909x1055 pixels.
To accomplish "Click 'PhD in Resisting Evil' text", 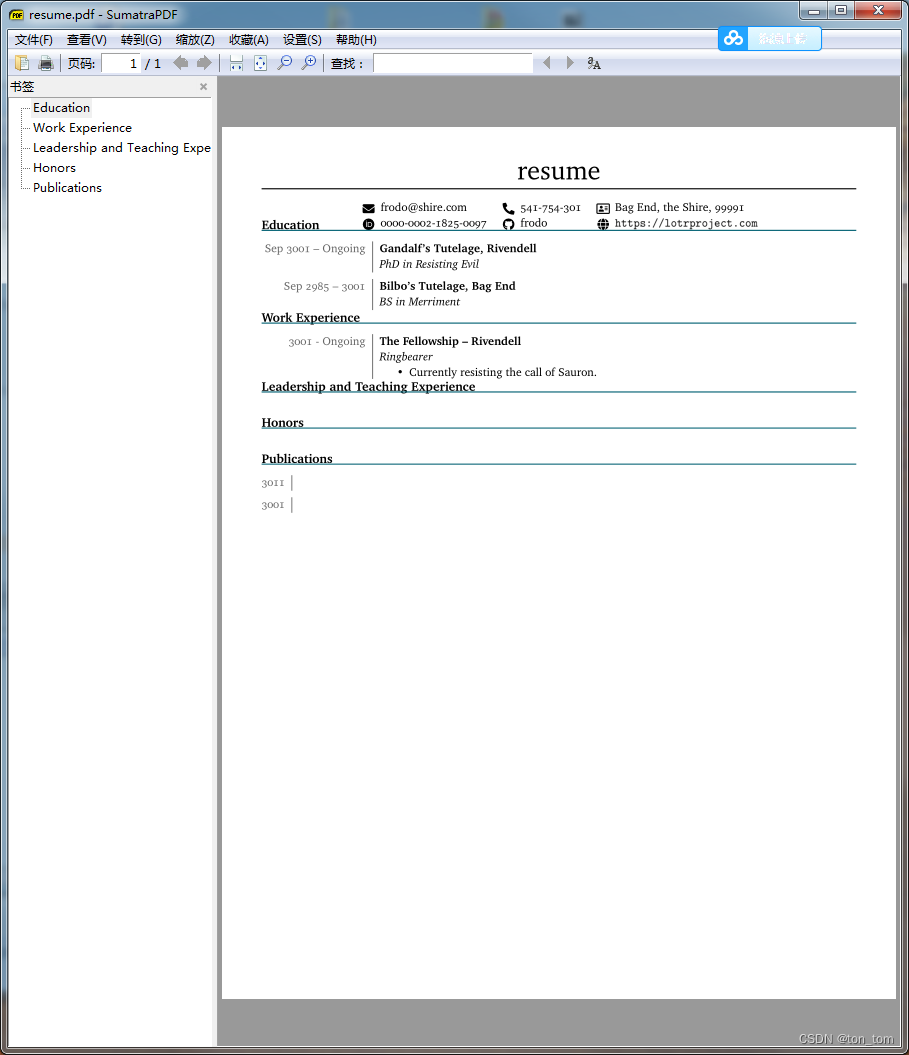I will click(429, 264).
